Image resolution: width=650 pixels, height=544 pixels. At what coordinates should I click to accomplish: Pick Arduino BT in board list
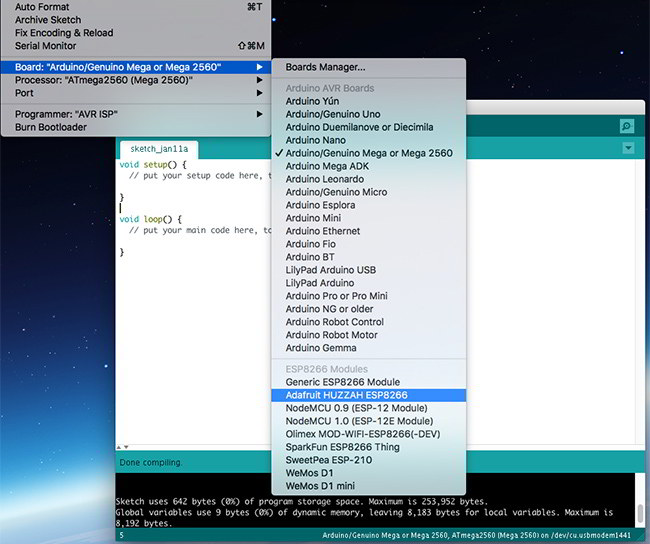[x=369, y=257]
